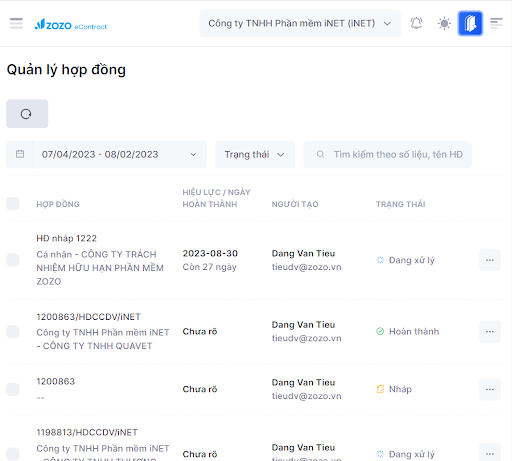Tick the select-all checkbox in table header
512x461 pixels.
tap(13, 204)
